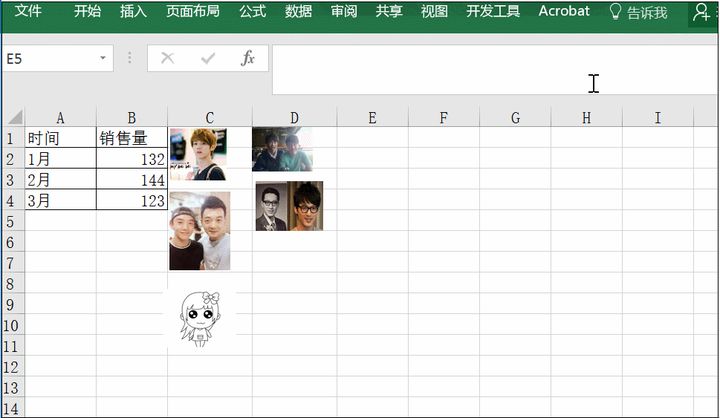Click the Enter checkmark icon in formula bar
Viewport: 720px width, 418px height.
coord(207,59)
